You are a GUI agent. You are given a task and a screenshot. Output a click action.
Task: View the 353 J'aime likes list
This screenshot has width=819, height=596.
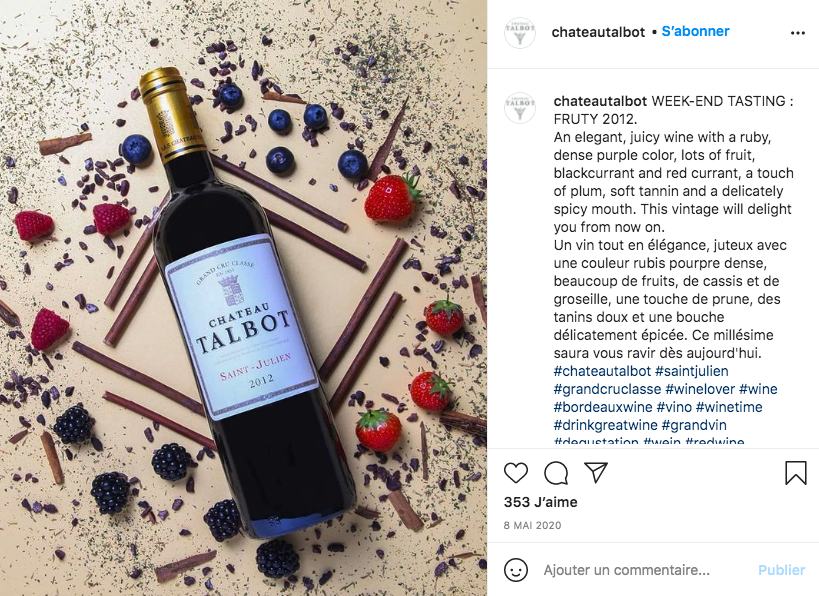[x=541, y=502]
